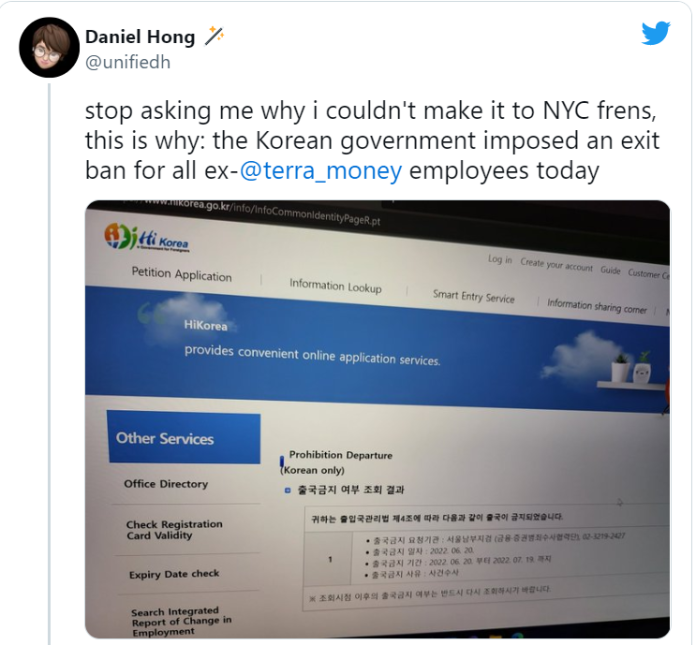Click Create your account
This screenshot has height=645, width=696.
pyautogui.click(x=556, y=265)
